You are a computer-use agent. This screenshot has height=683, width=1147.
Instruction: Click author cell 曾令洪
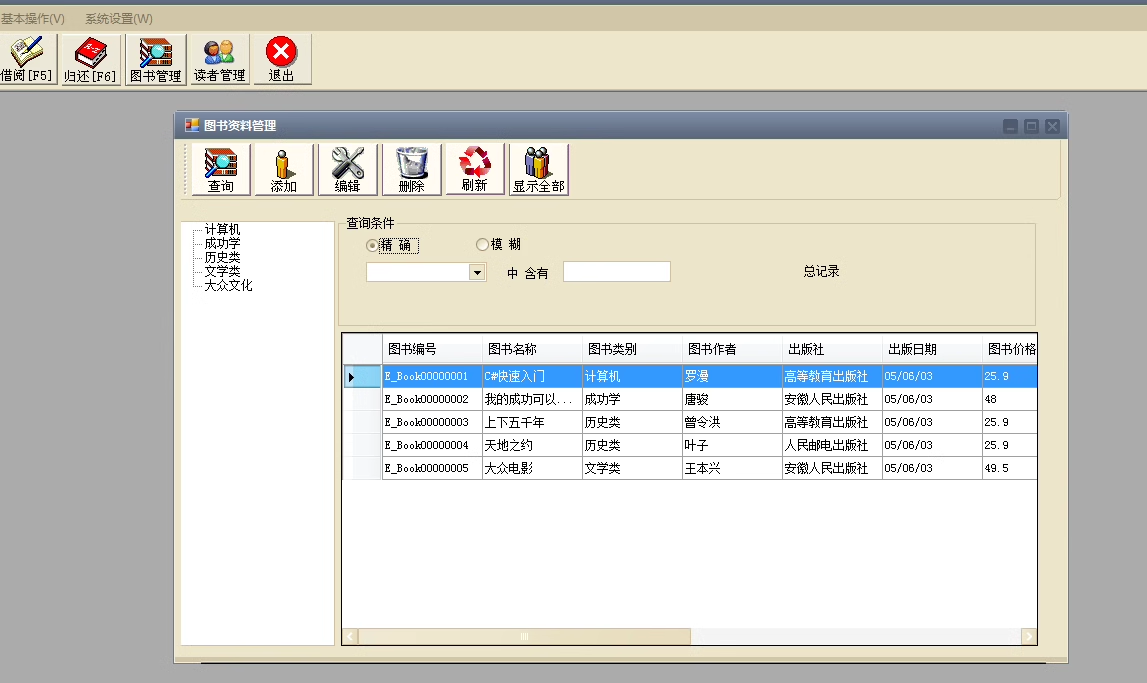(x=733, y=422)
